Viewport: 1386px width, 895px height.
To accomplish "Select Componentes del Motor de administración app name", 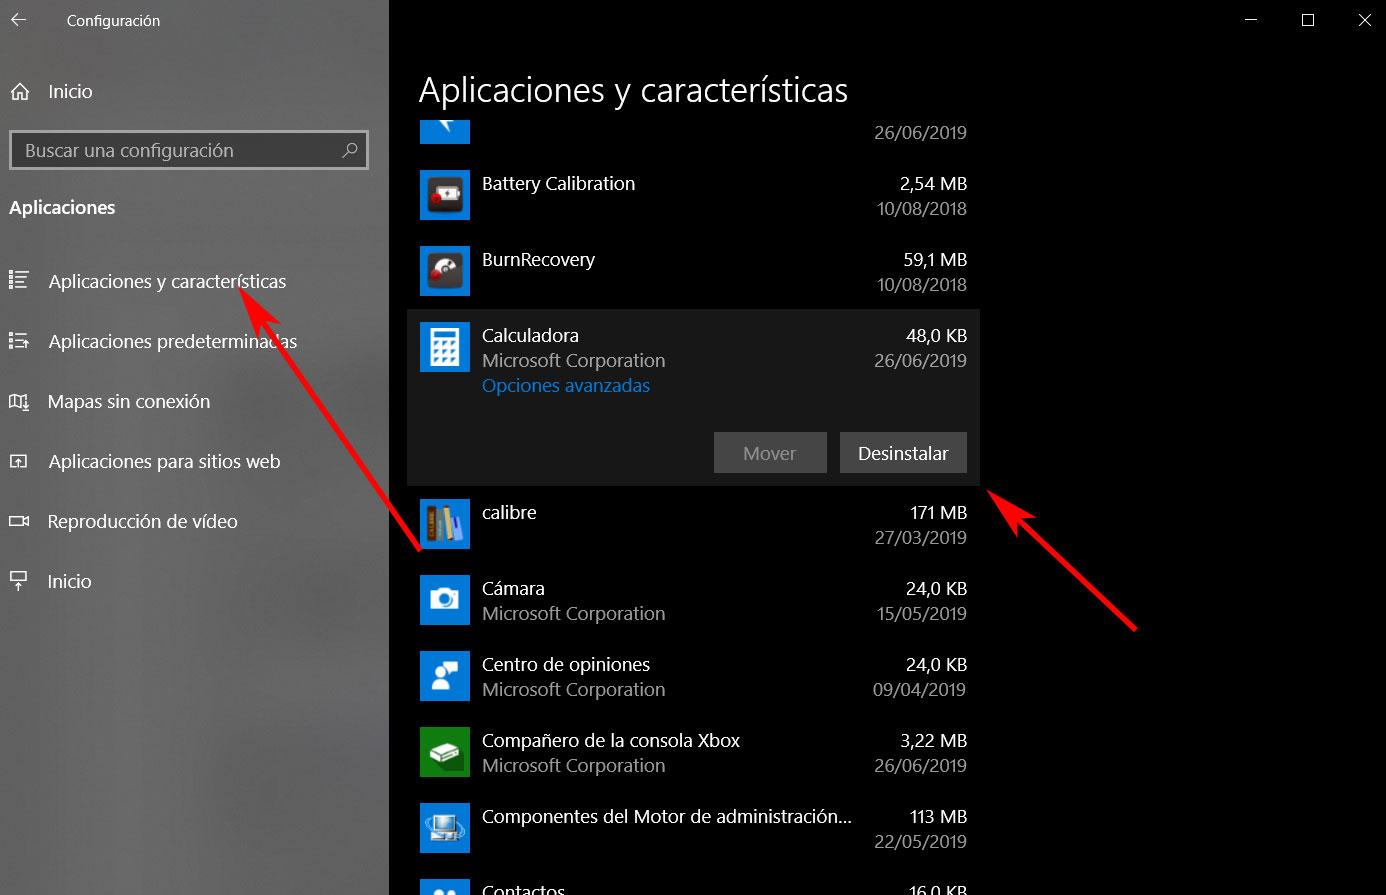I will click(x=667, y=816).
